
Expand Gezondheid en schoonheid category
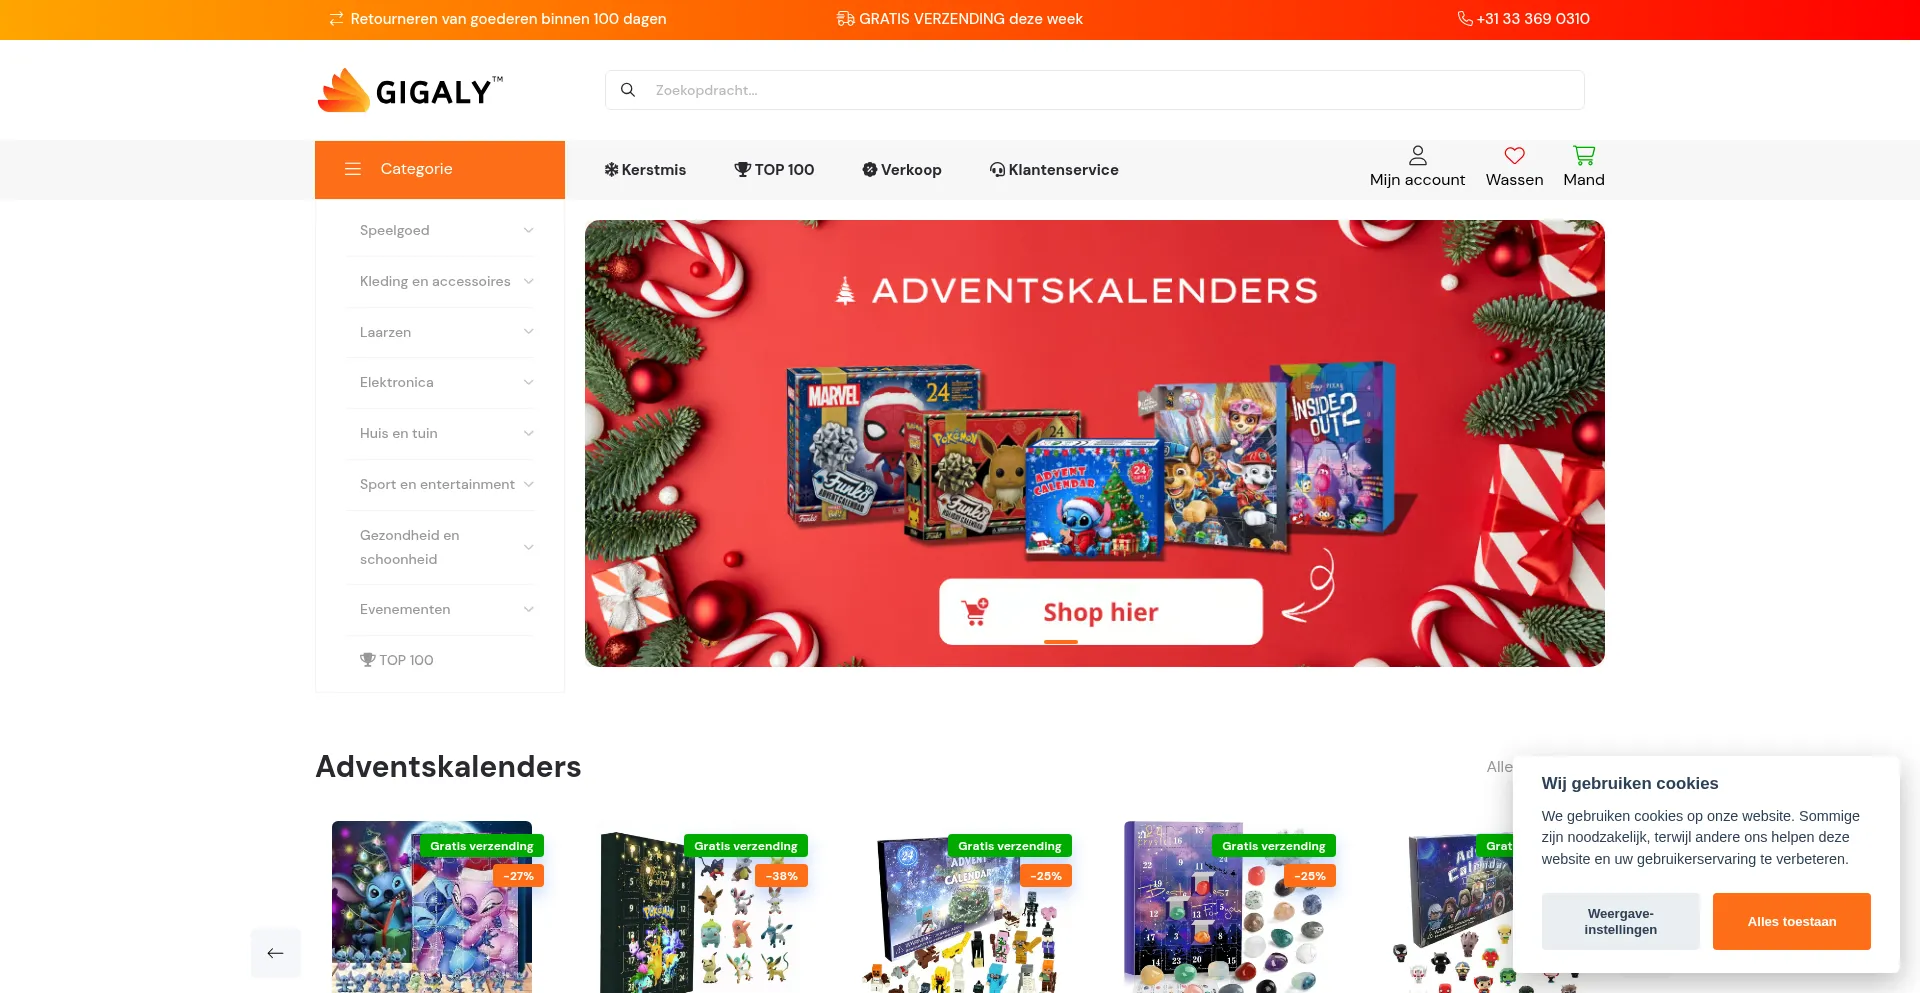click(441, 547)
